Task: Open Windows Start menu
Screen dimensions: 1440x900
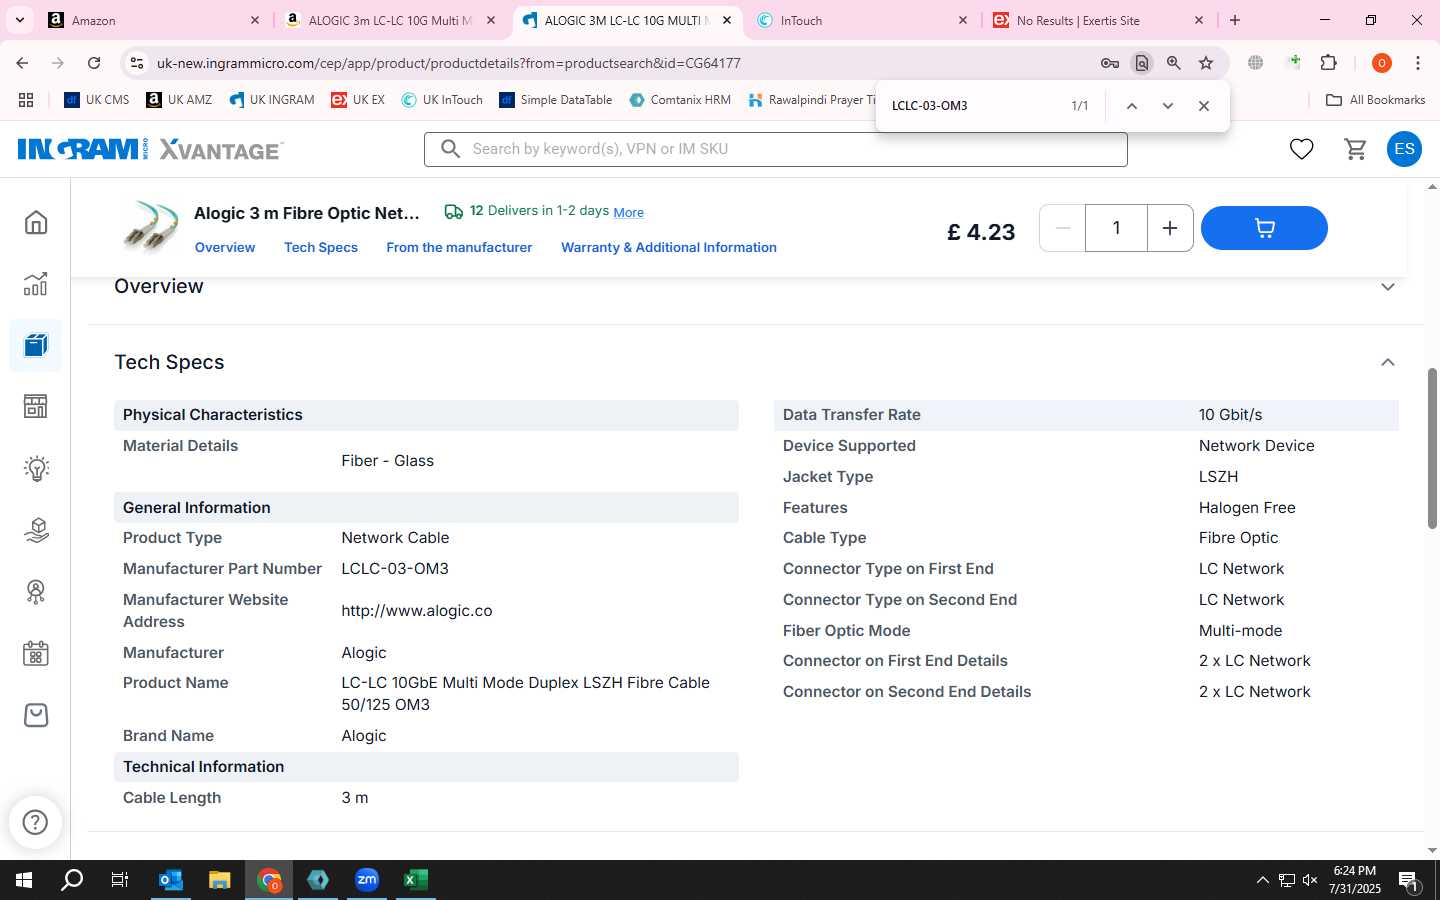Action: pos(24,880)
